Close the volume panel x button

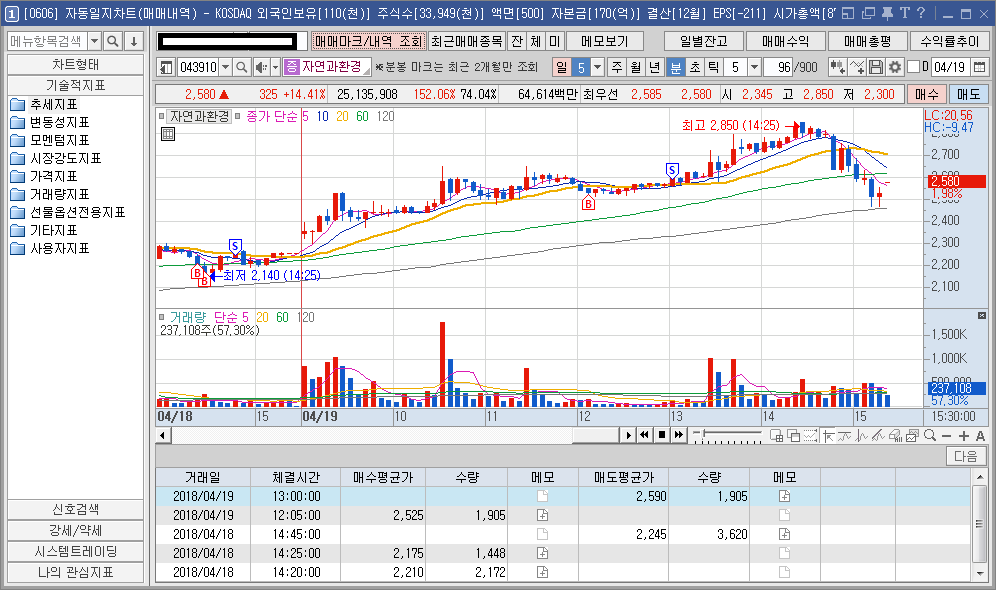[x=981, y=316]
